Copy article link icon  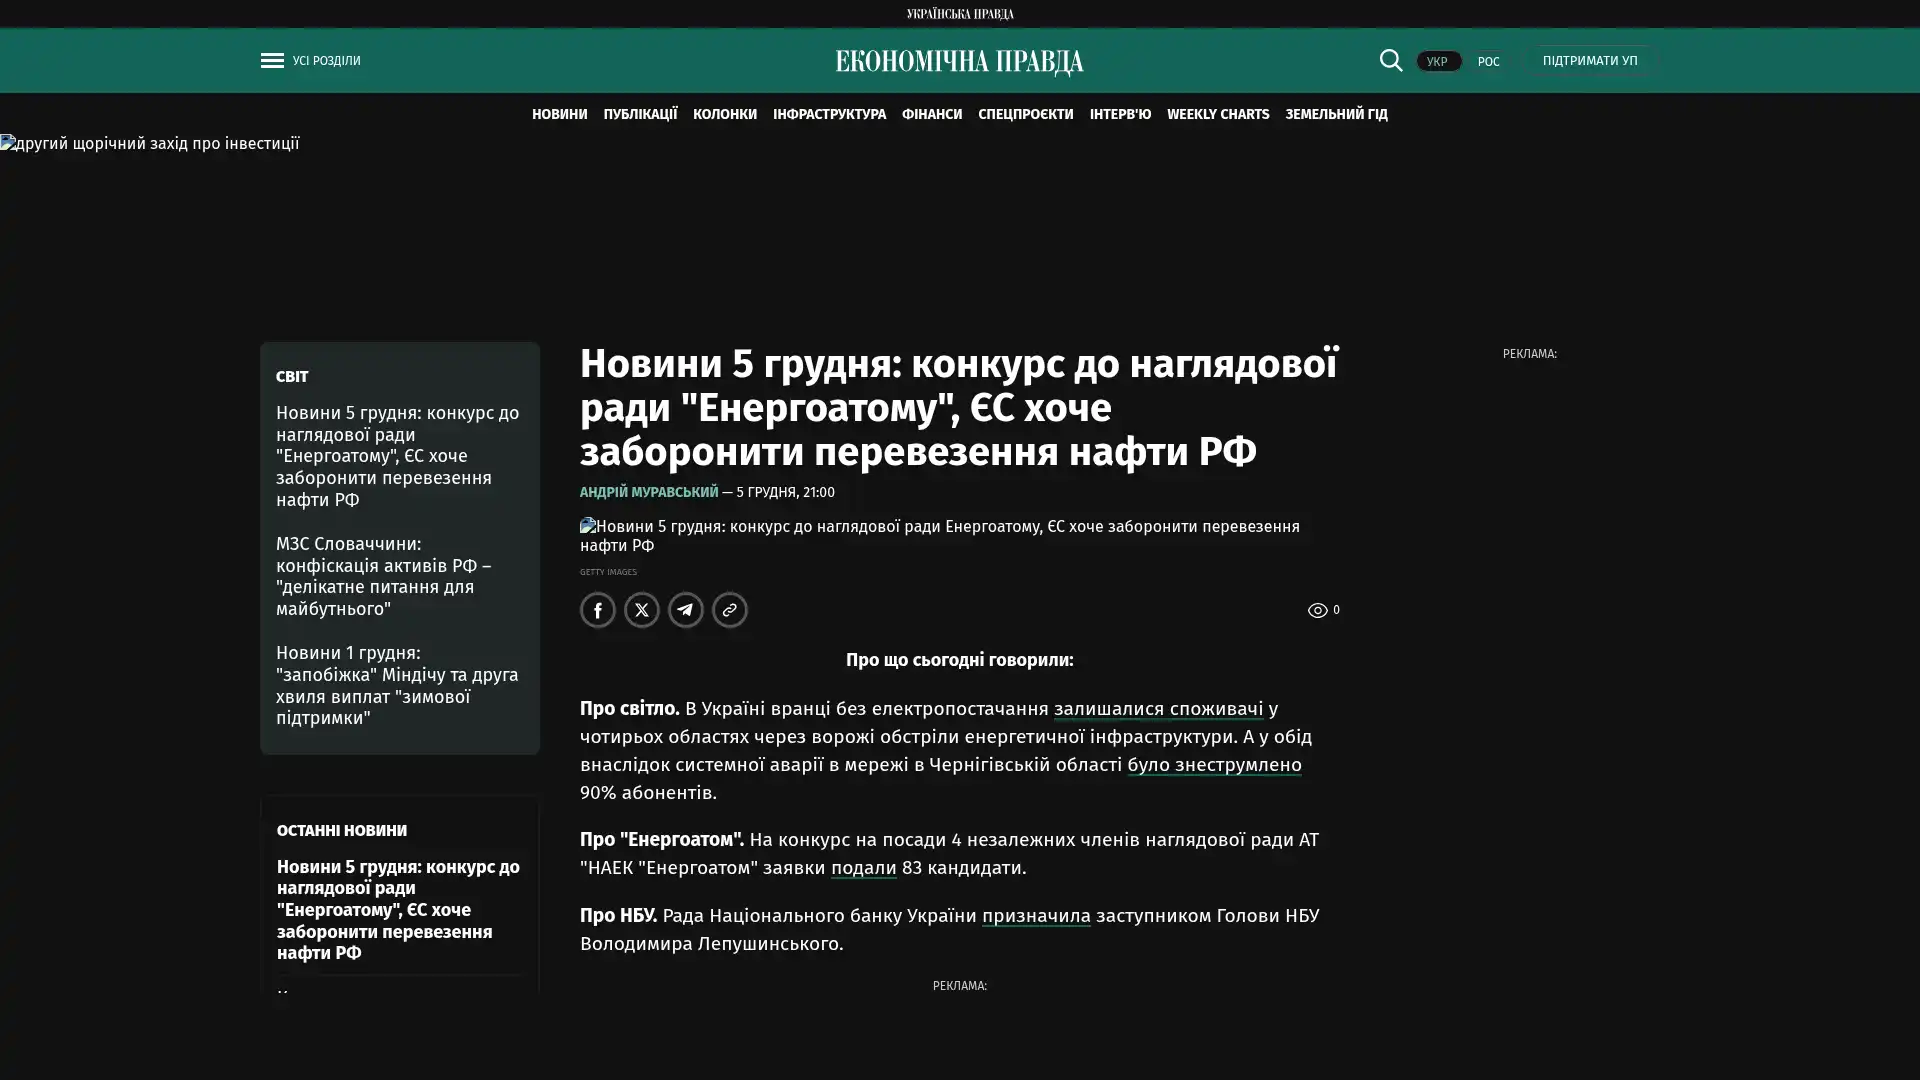(730, 610)
